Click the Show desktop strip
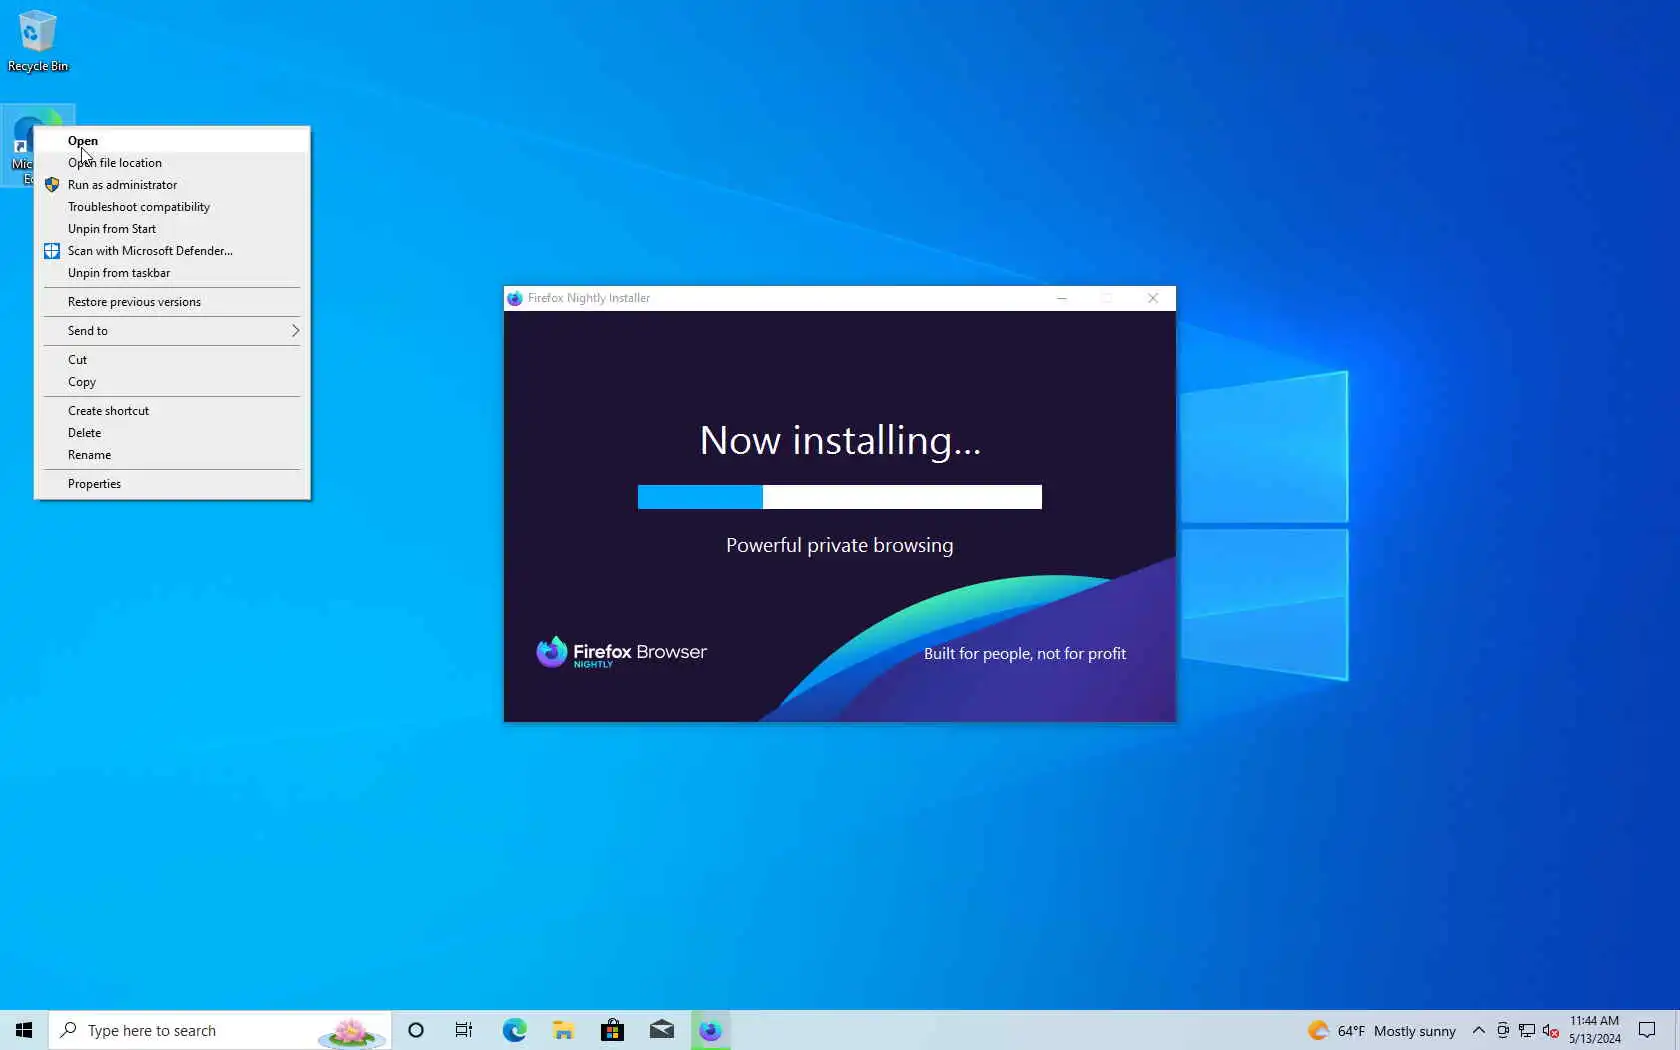1680x1050 pixels. 1676,1030
